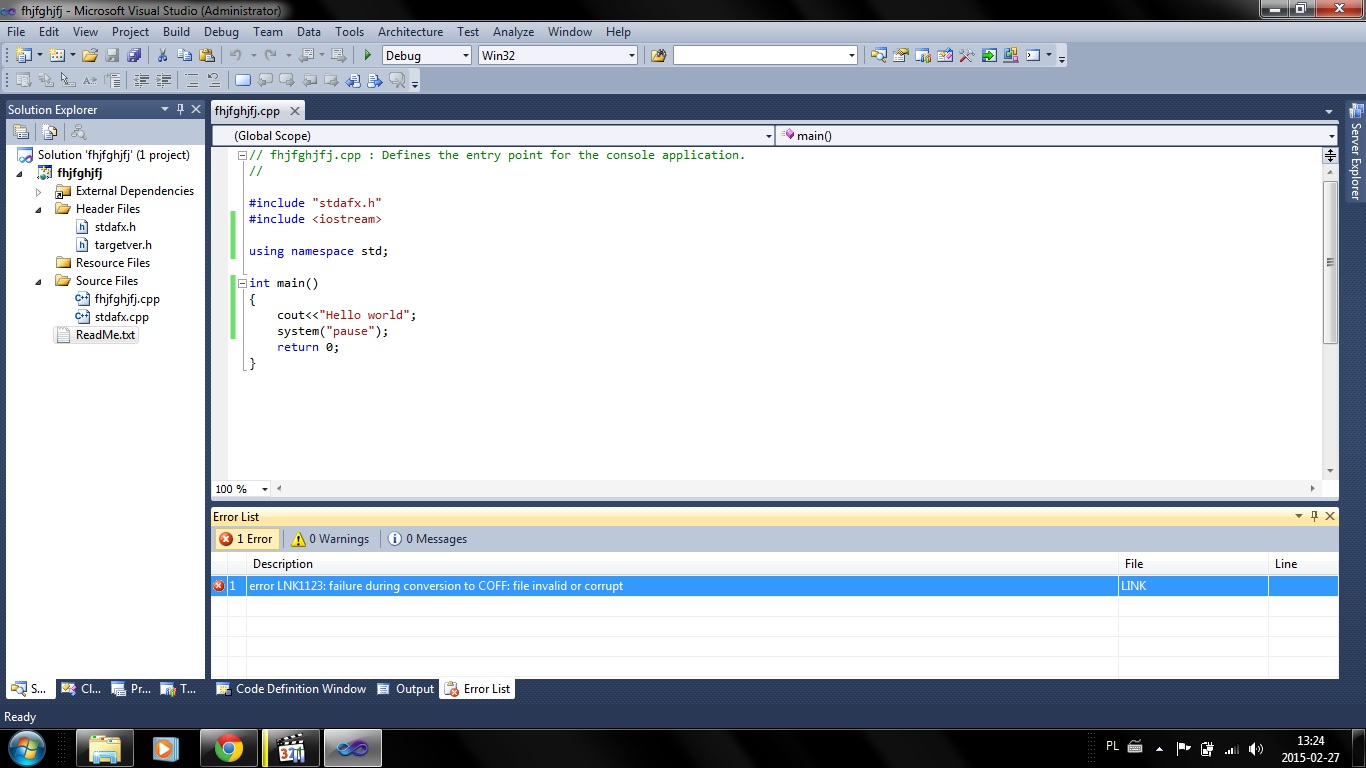Screen dimensions: 1366x768
Task: Switch to the Output tab
Action: click(x=406, y=689)
